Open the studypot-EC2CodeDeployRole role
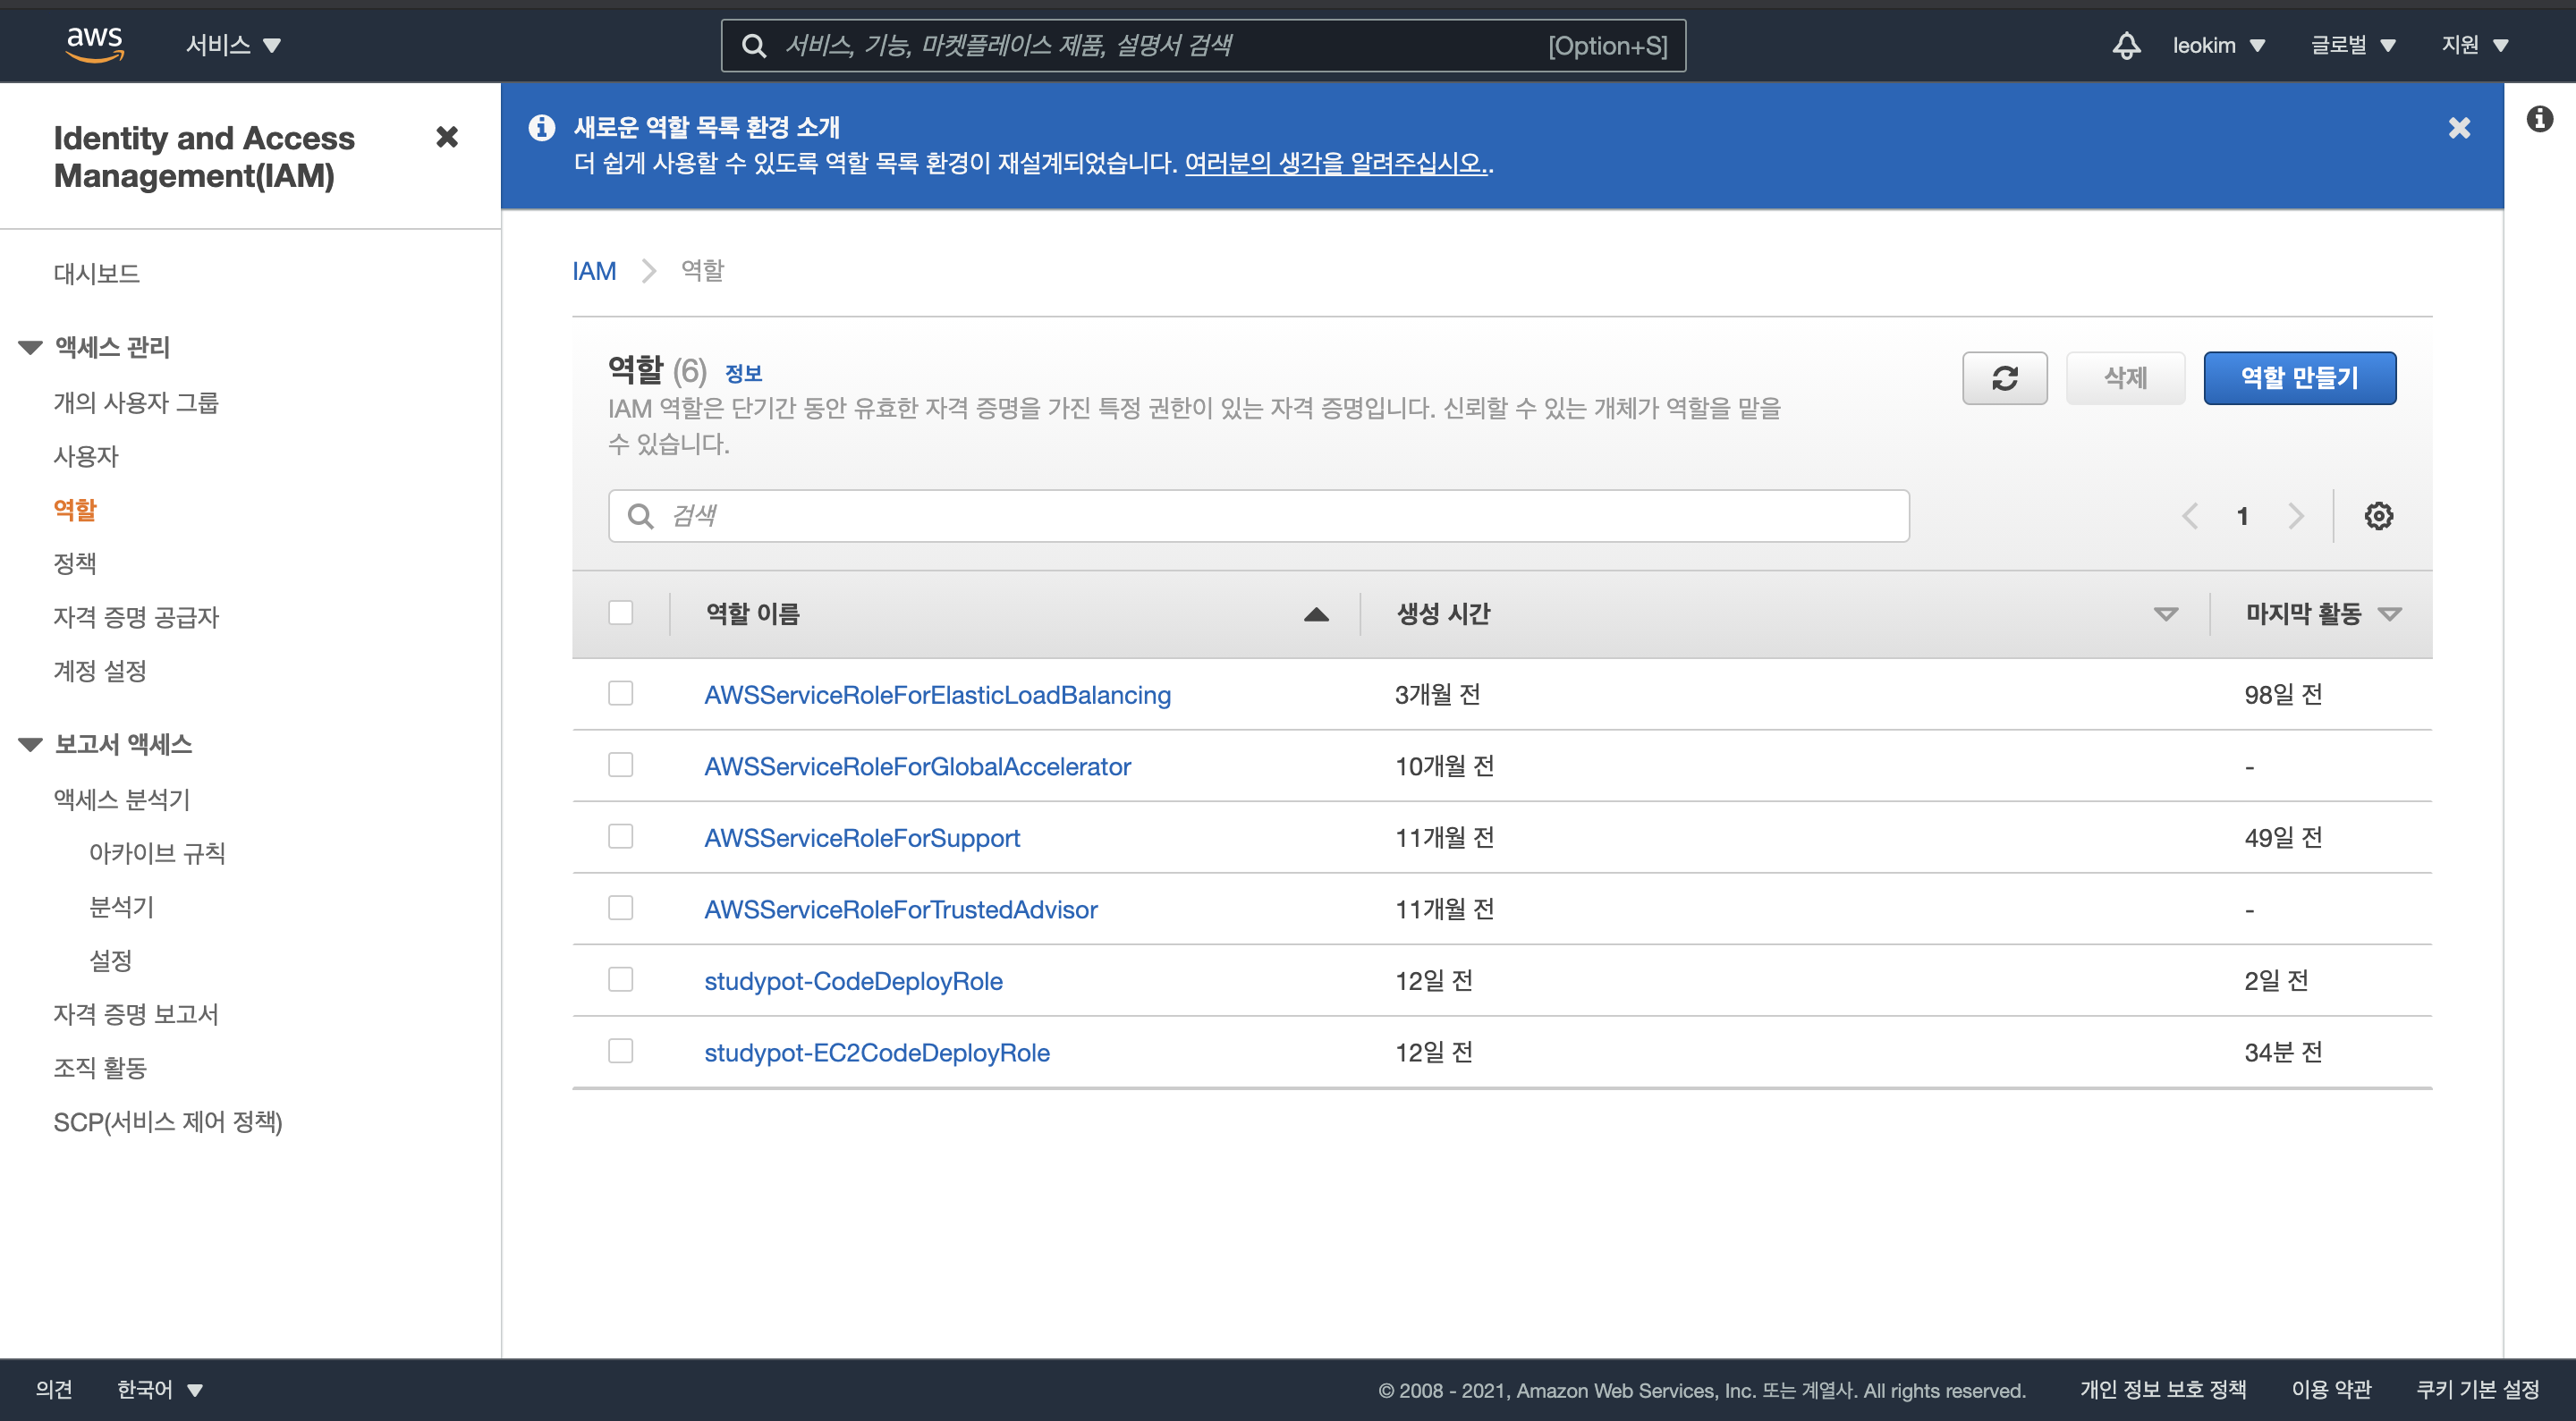 877,1053
